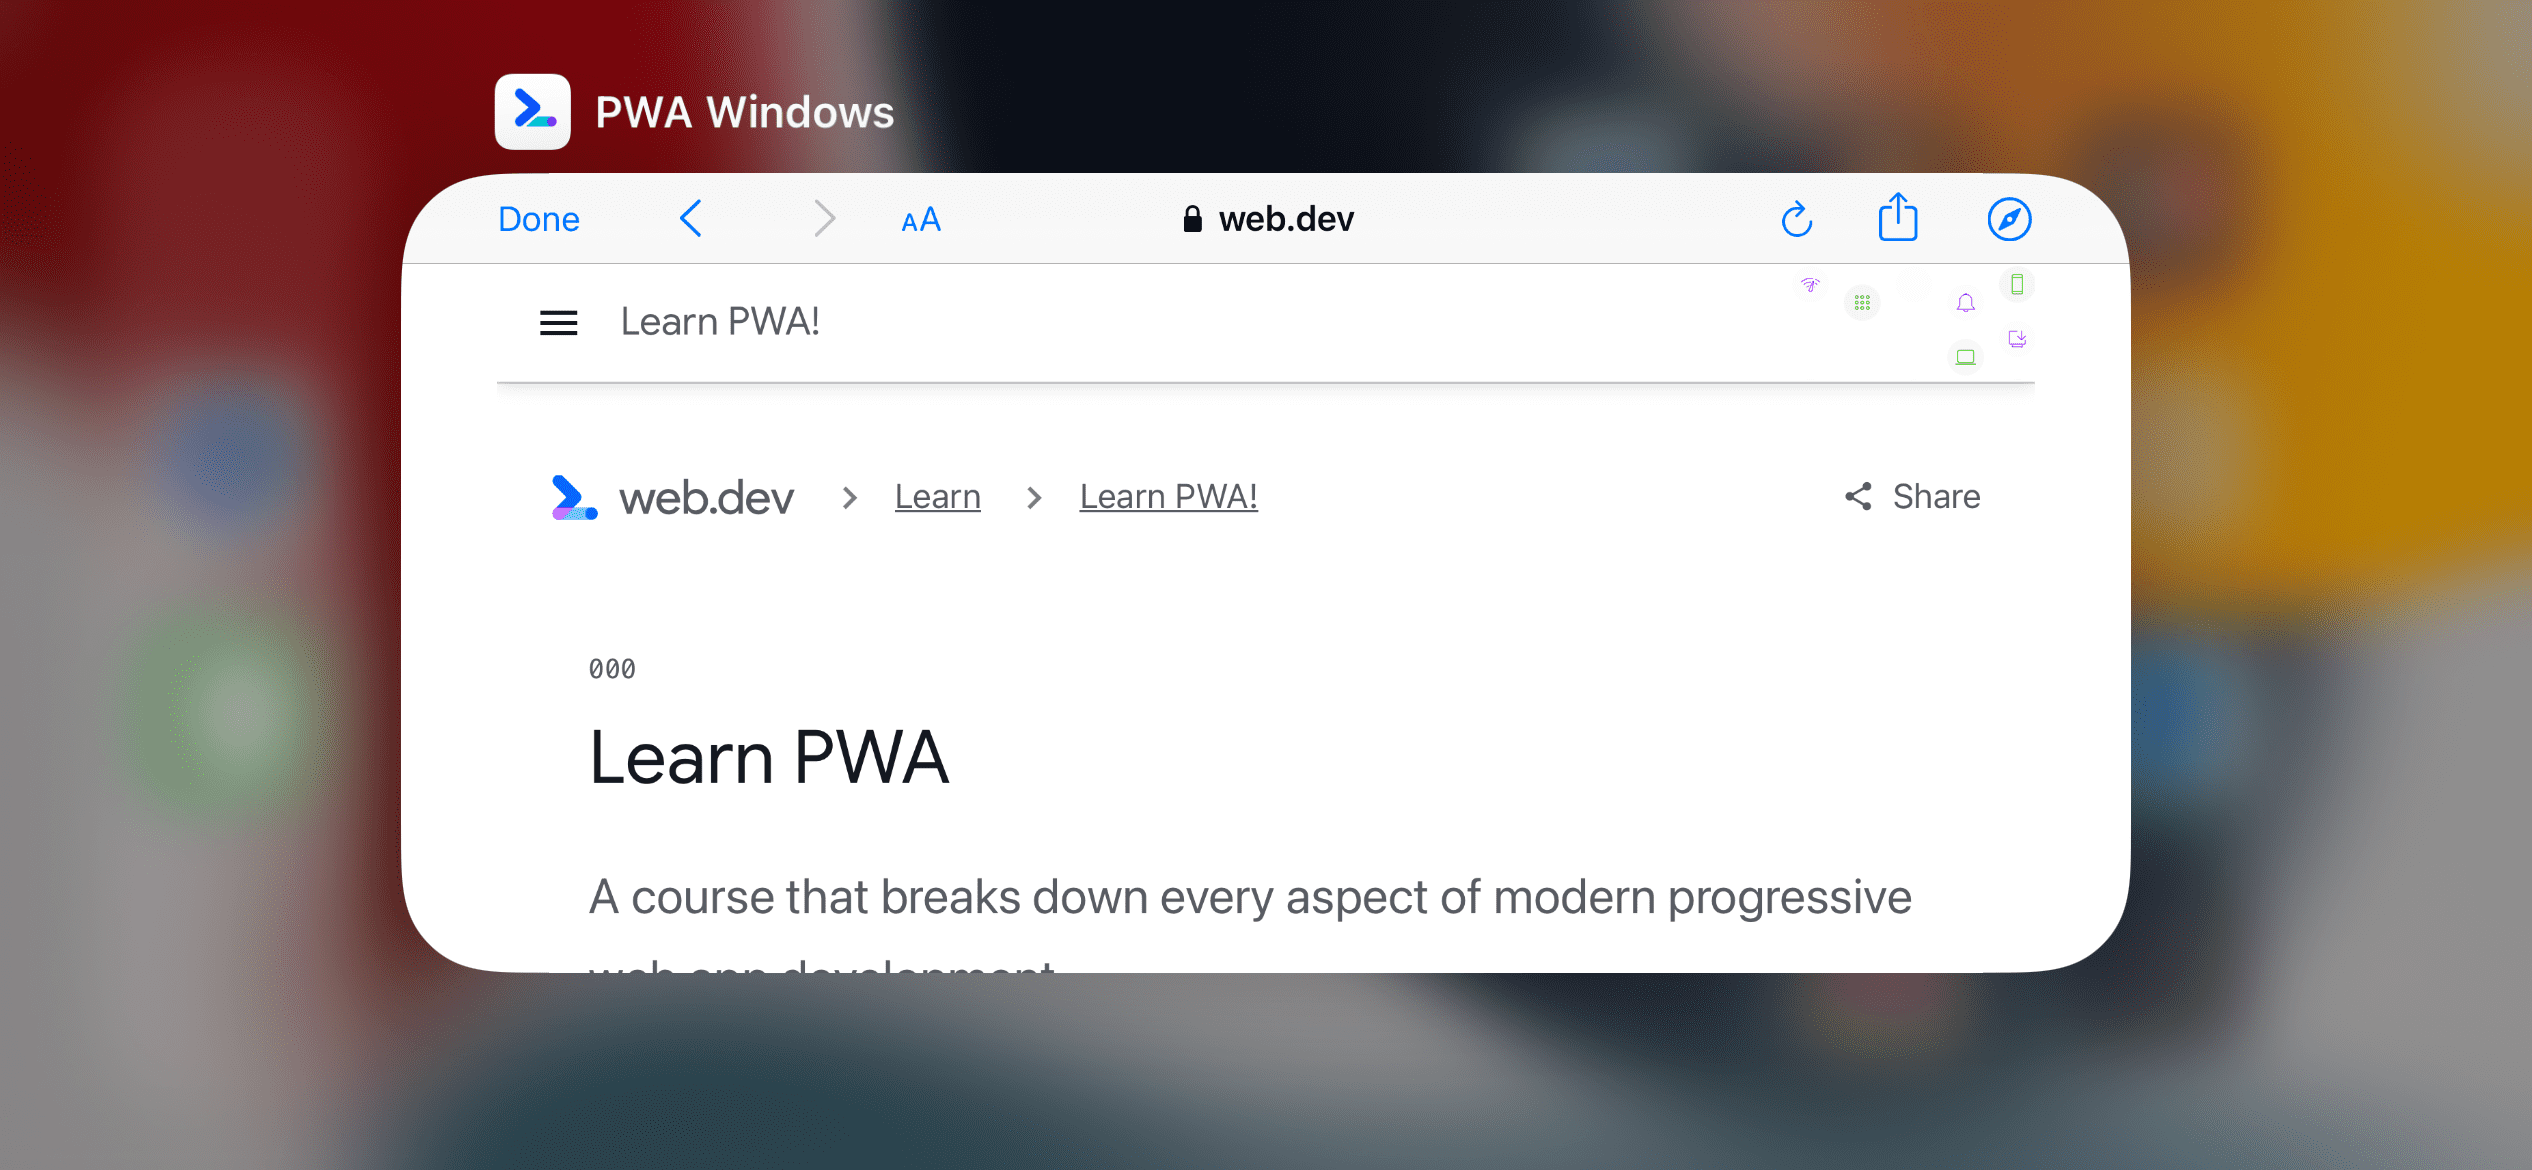Open the Learn PWA! breadcrumb link
The image size is (2532, 1170).
[x=1171, y=495]
